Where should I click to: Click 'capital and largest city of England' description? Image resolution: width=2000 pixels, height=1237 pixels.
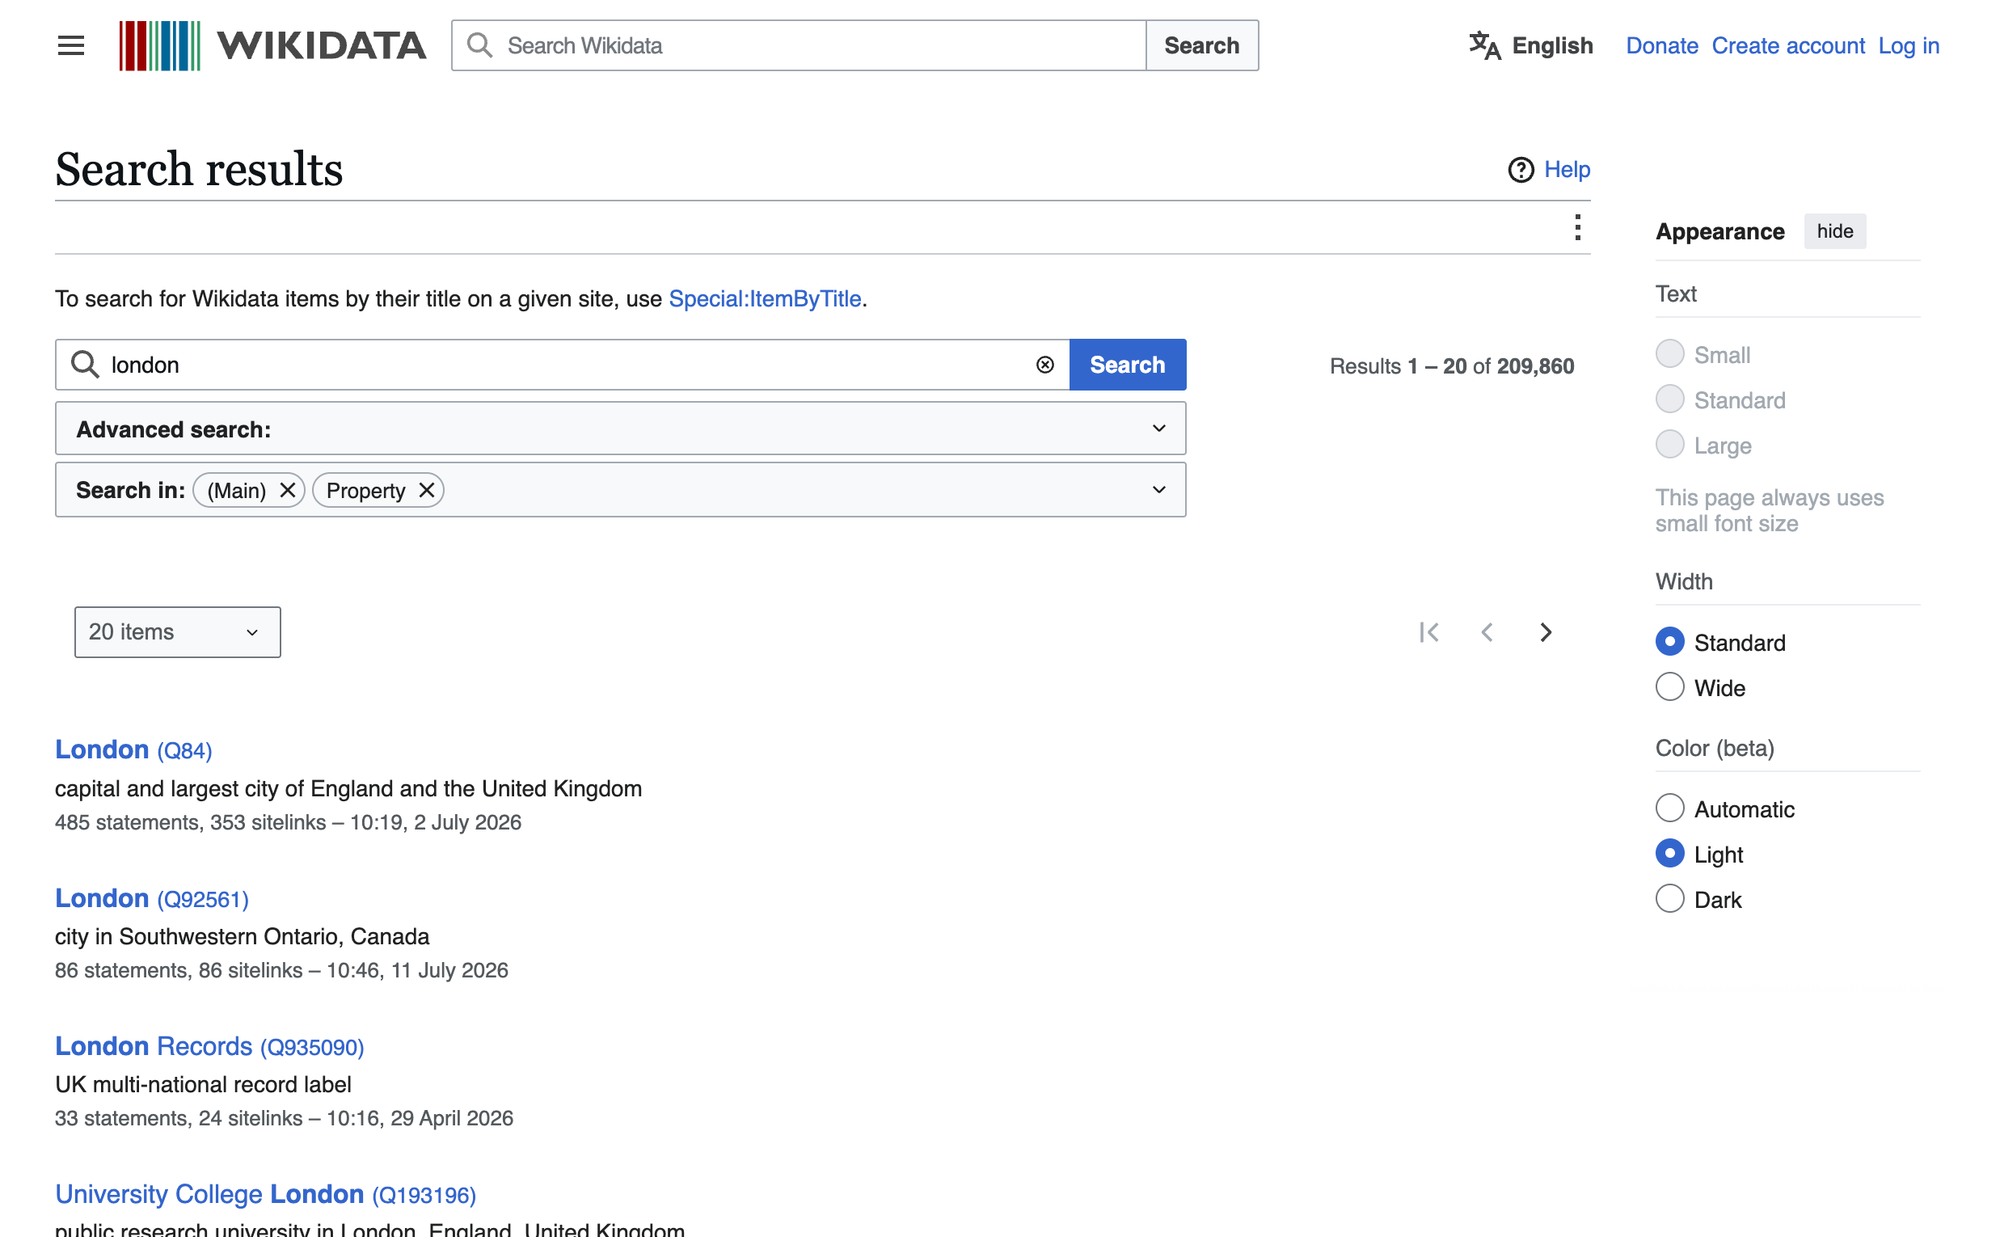pyautogui.click(x=348, y=789)
